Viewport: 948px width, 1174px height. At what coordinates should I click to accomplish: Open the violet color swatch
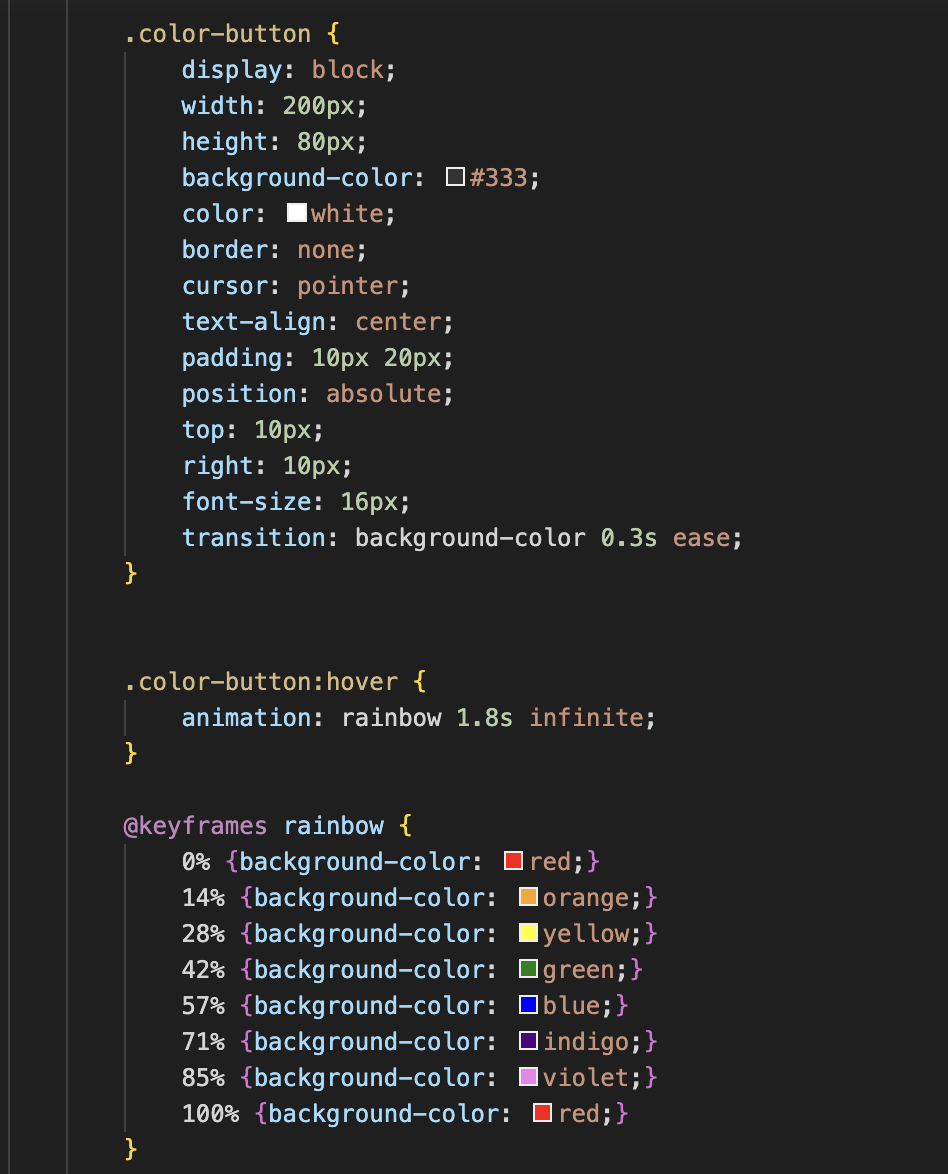tap(529, 1078)
